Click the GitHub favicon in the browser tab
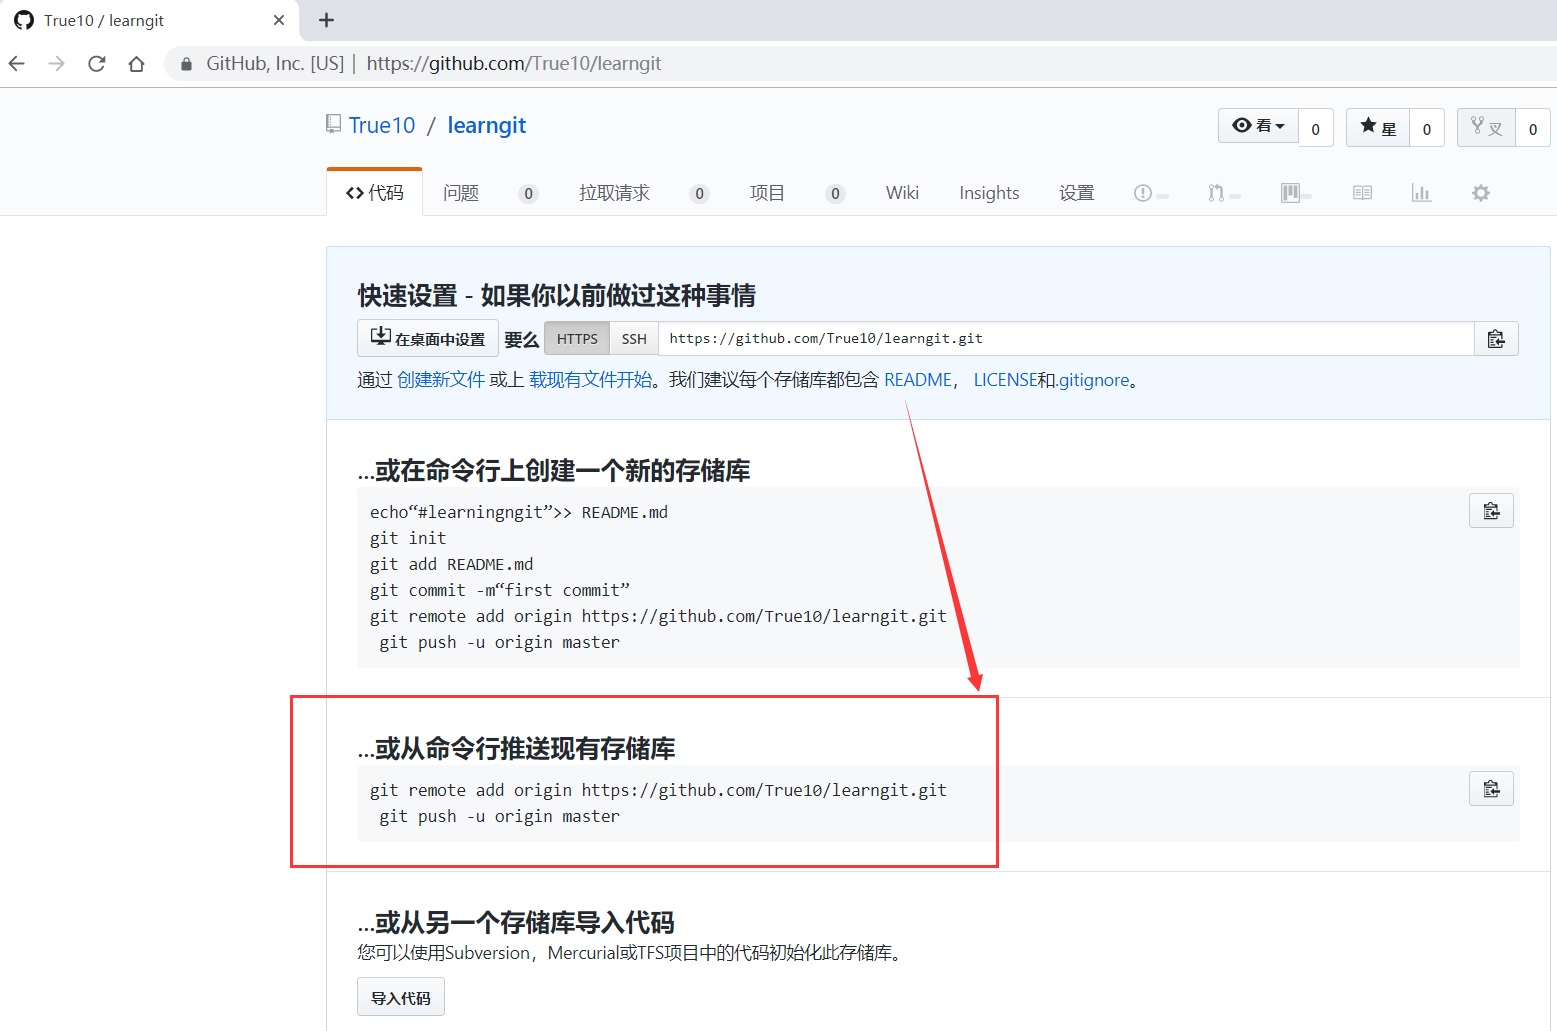 tap(24, 20)
